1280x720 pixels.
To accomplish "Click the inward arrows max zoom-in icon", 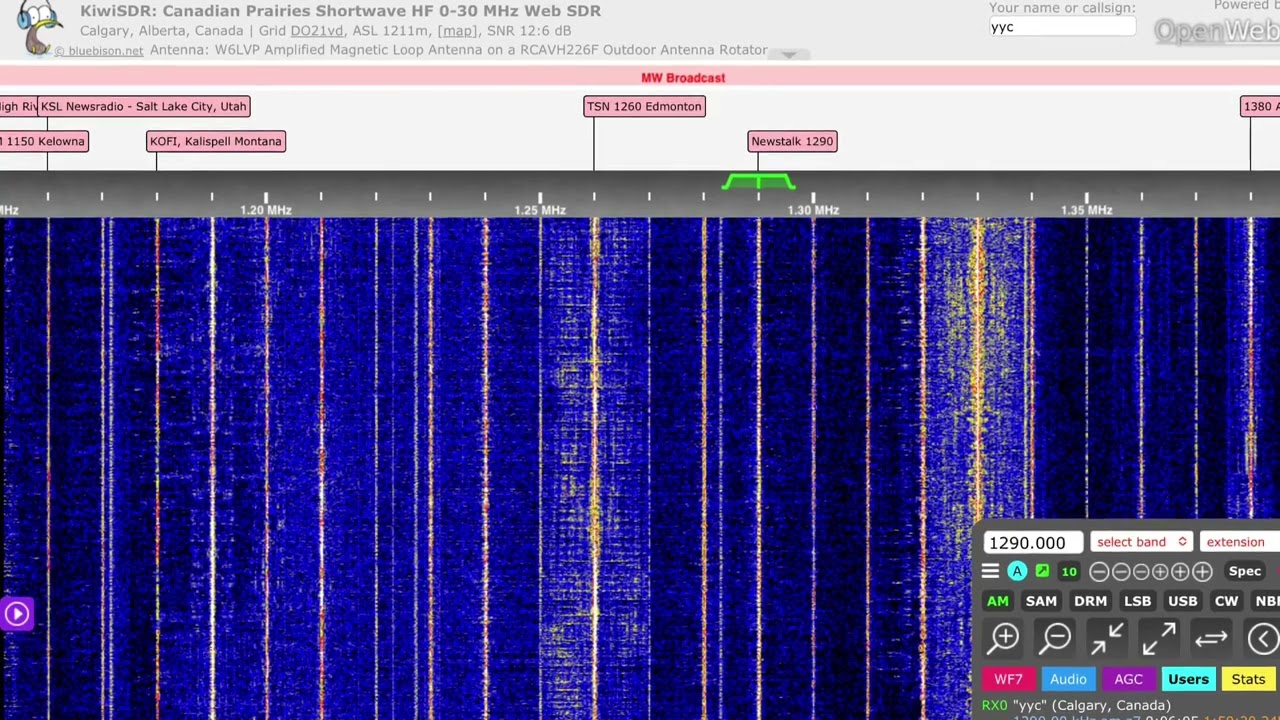I will (x=1107, y=637).
